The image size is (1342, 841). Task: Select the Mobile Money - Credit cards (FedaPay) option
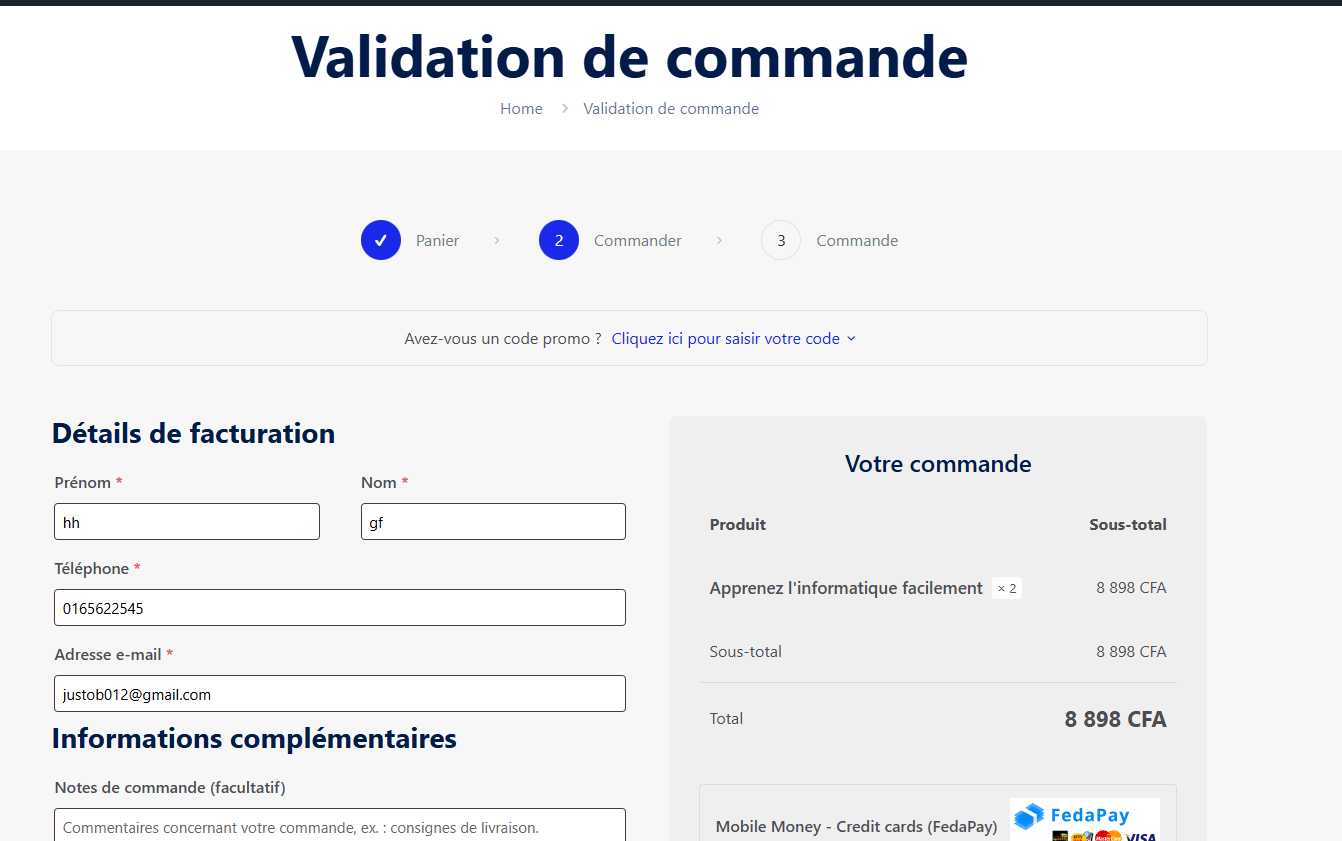[x=856, y=827]
